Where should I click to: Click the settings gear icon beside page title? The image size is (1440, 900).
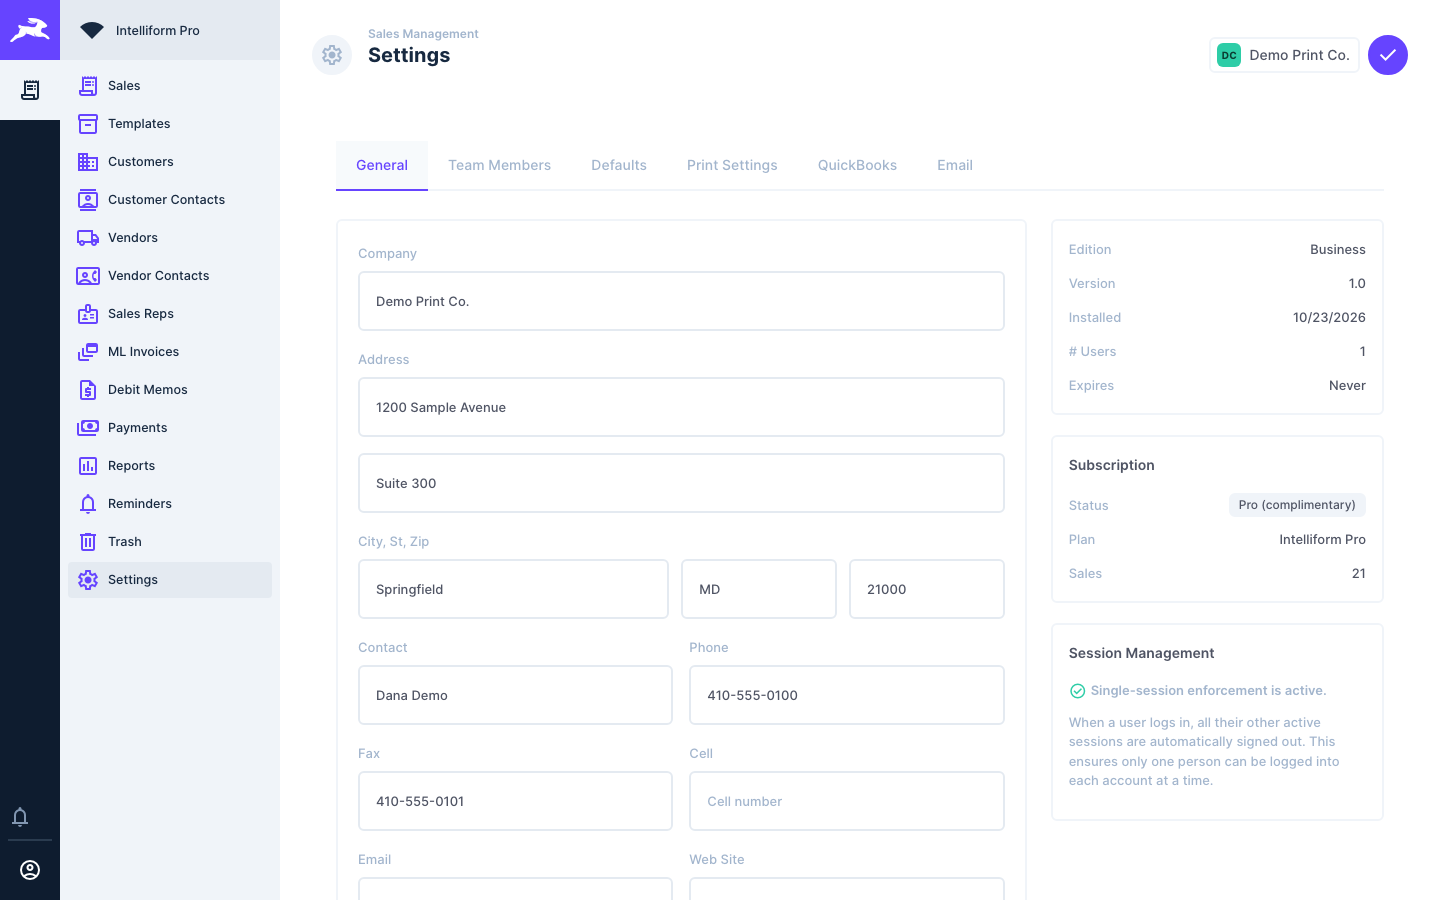point(332,55)
